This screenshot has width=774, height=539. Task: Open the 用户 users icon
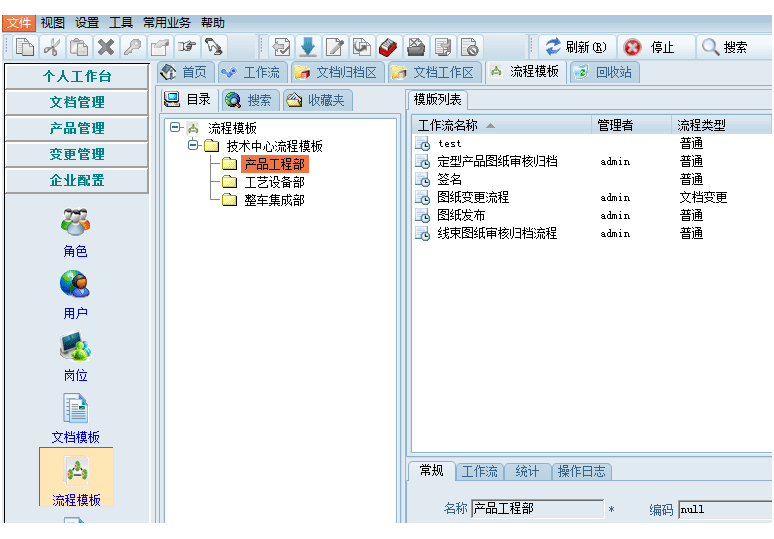point(75,294)
